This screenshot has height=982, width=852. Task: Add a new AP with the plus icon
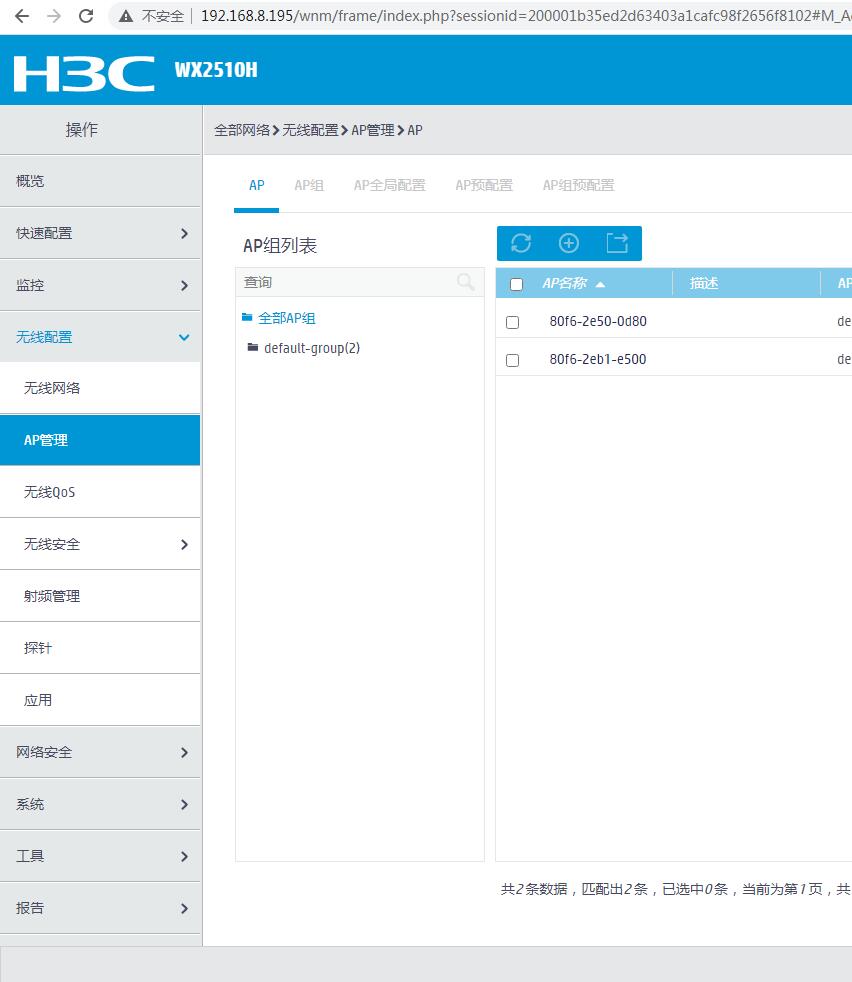coord(569,243)
